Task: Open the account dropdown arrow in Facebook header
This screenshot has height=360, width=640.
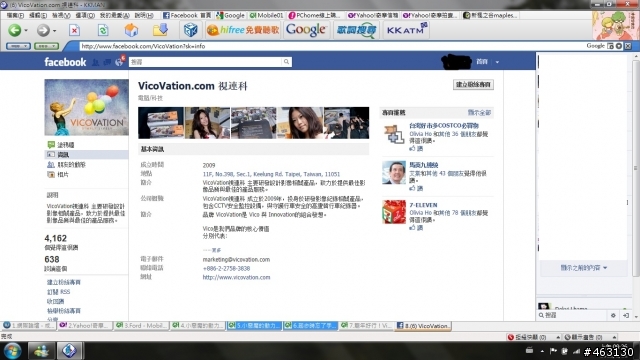Action: (x=497, y=62)
